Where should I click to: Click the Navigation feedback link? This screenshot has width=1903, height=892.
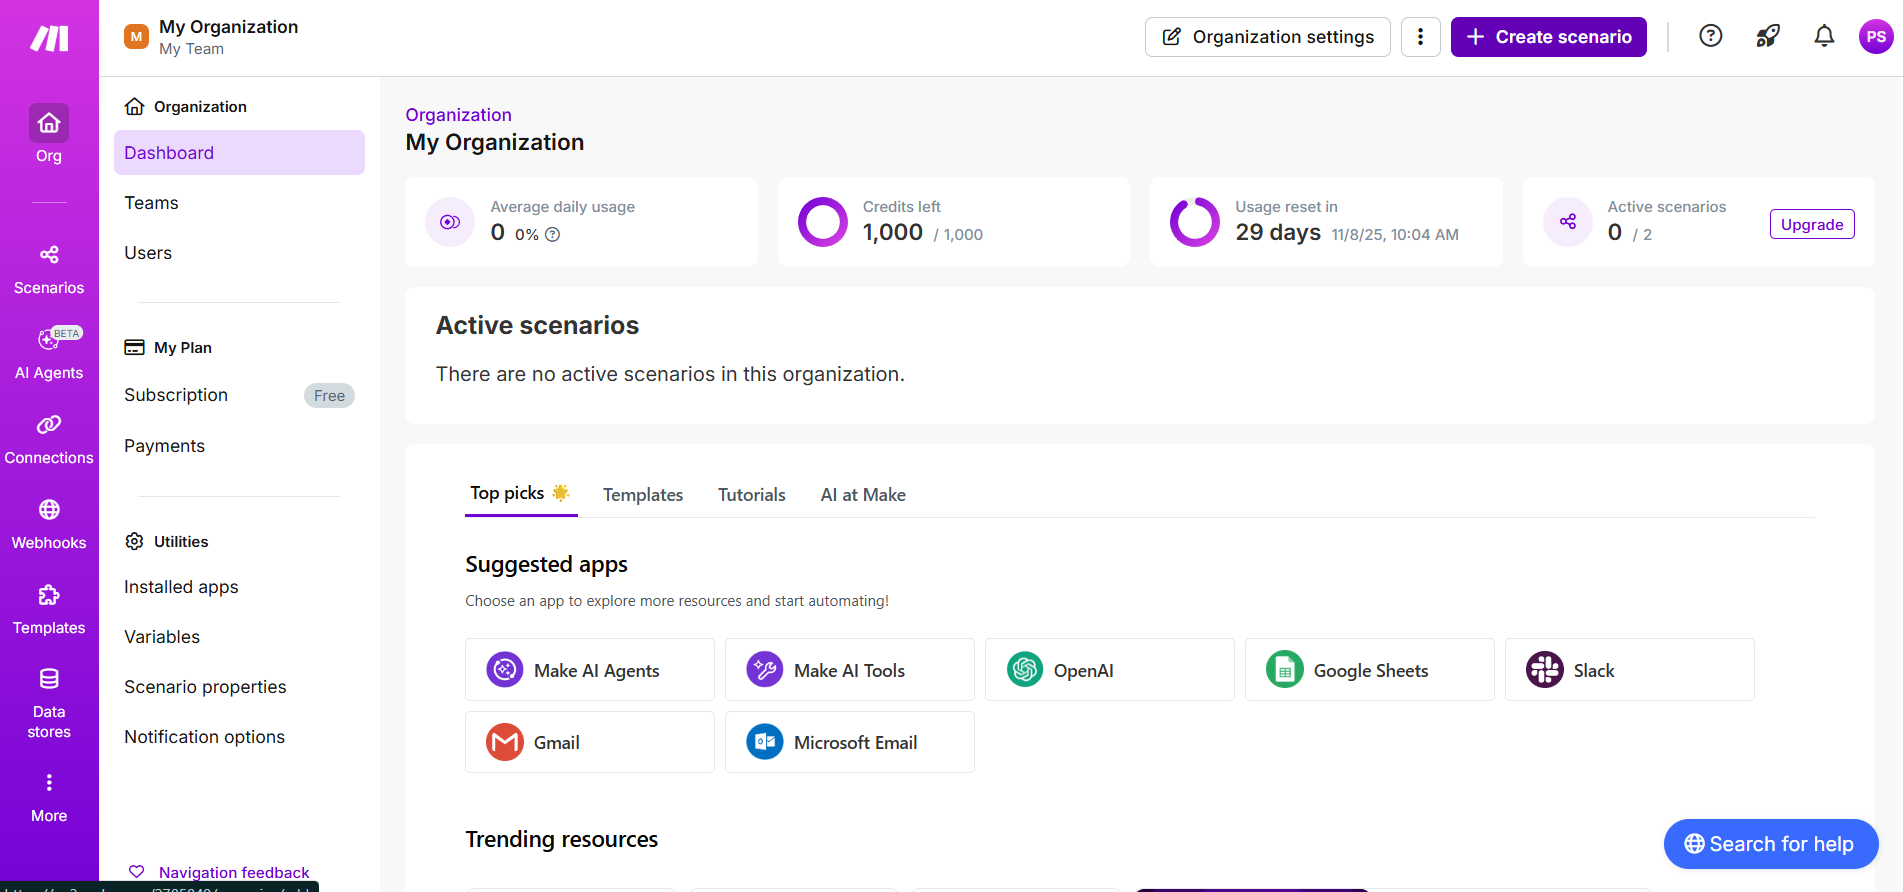(x=234, y=872)
